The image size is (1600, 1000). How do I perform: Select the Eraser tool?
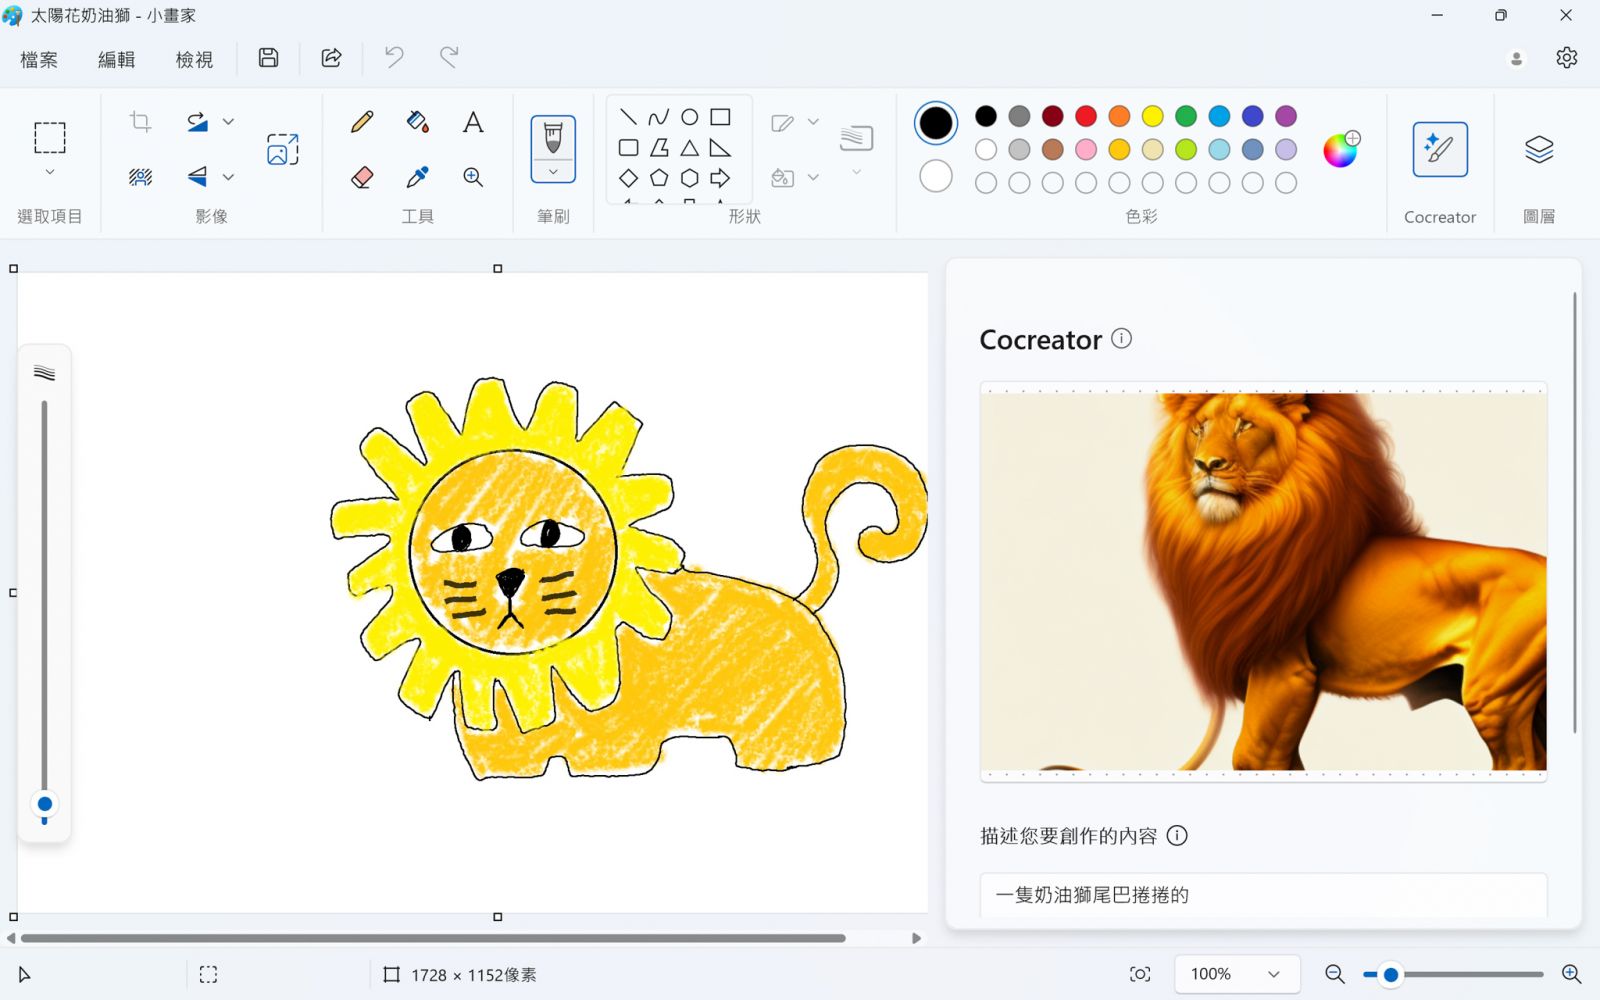pos(362,177)
